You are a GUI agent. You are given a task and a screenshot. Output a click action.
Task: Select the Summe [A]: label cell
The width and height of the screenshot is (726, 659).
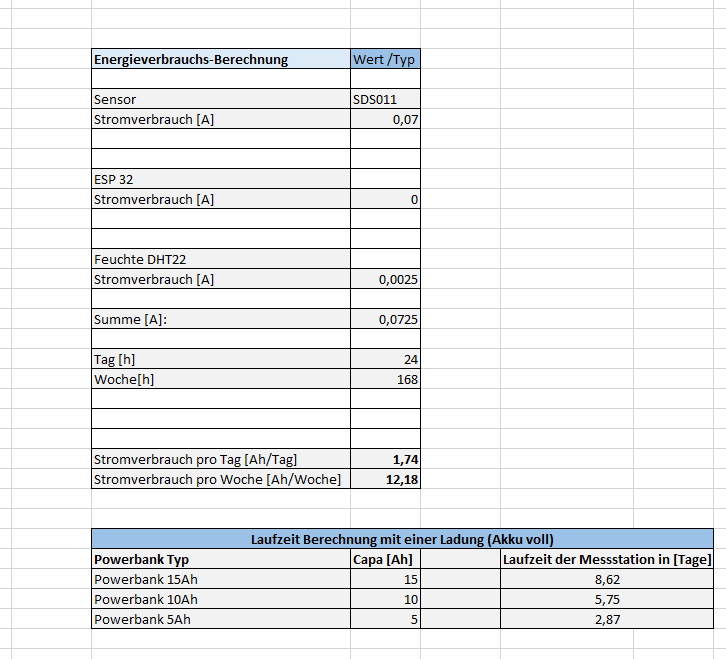coord(221,319)
